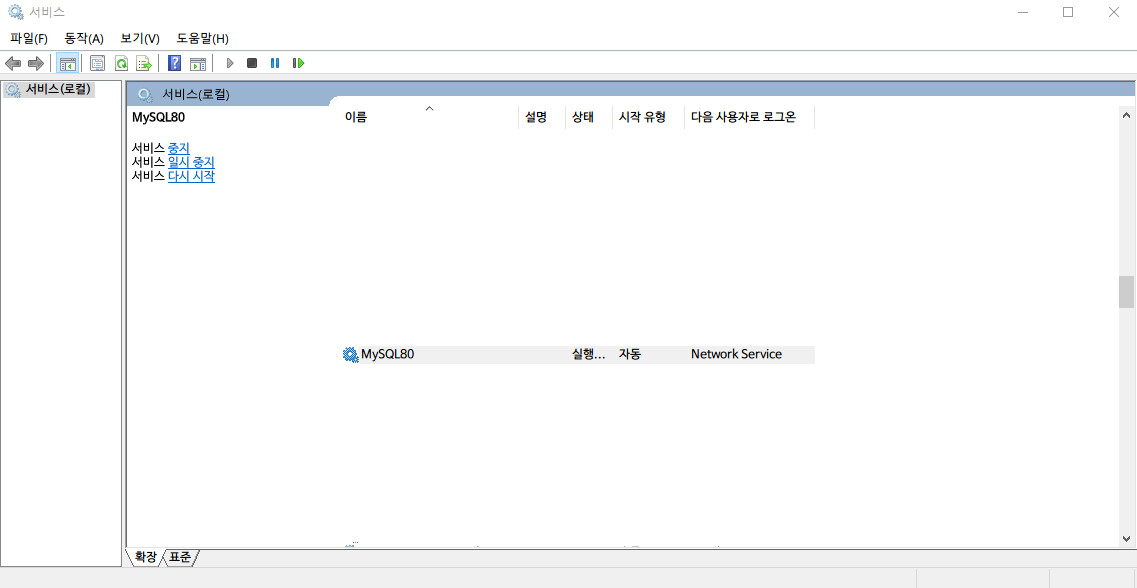Open Help with the question mark icon
This screenshot has width=1137, height=588.
(x=174, y=63)
